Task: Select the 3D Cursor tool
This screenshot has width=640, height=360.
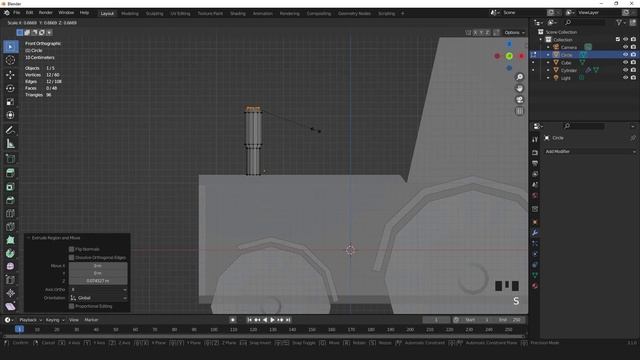Action: pyautogui.click(x=10, y=60)
